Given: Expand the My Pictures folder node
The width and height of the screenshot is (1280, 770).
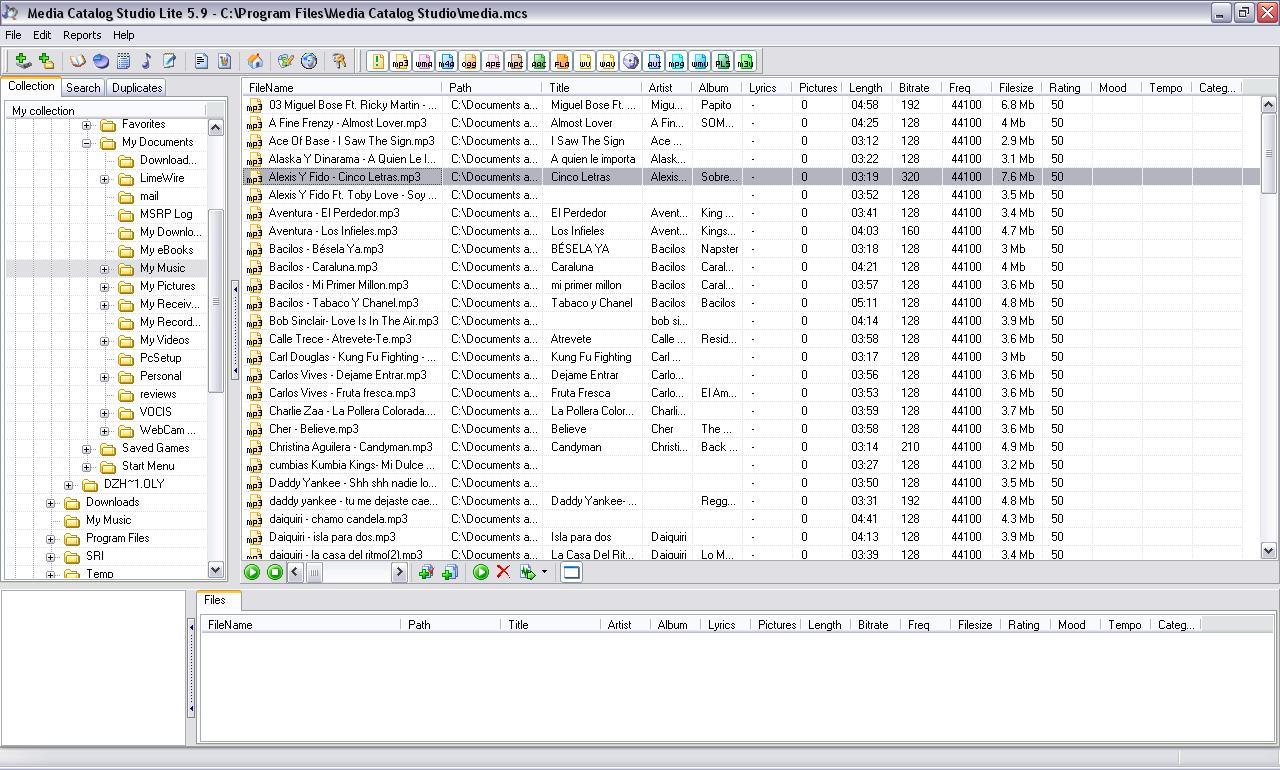Looking at the screenshot, I should [x=105, y=287].
